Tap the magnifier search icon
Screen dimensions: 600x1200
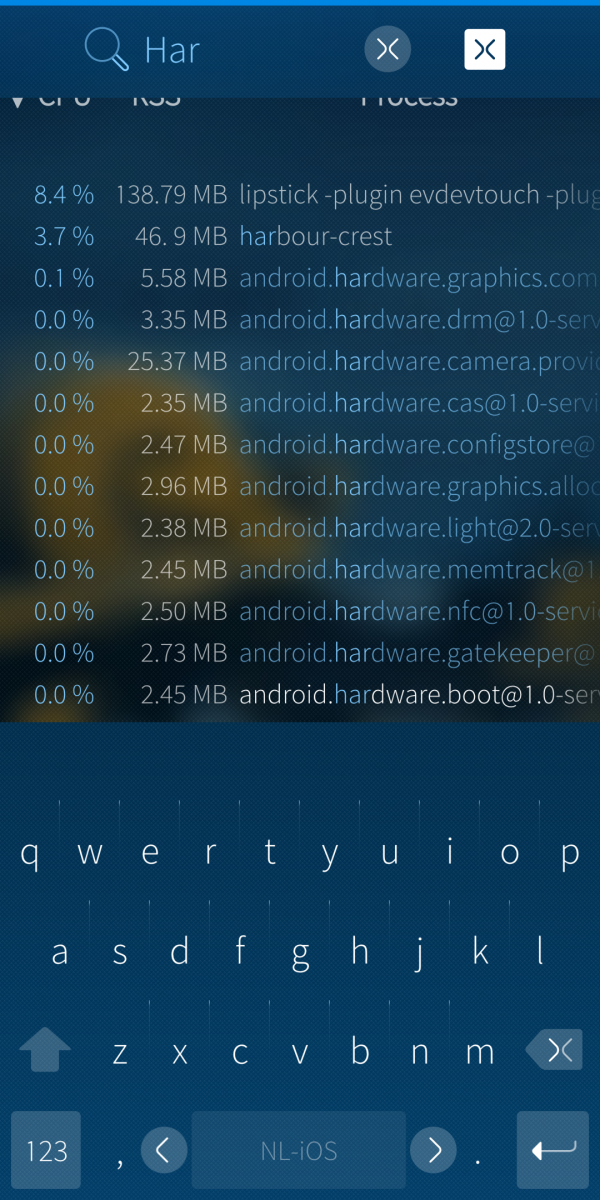[x=107, y=49]
